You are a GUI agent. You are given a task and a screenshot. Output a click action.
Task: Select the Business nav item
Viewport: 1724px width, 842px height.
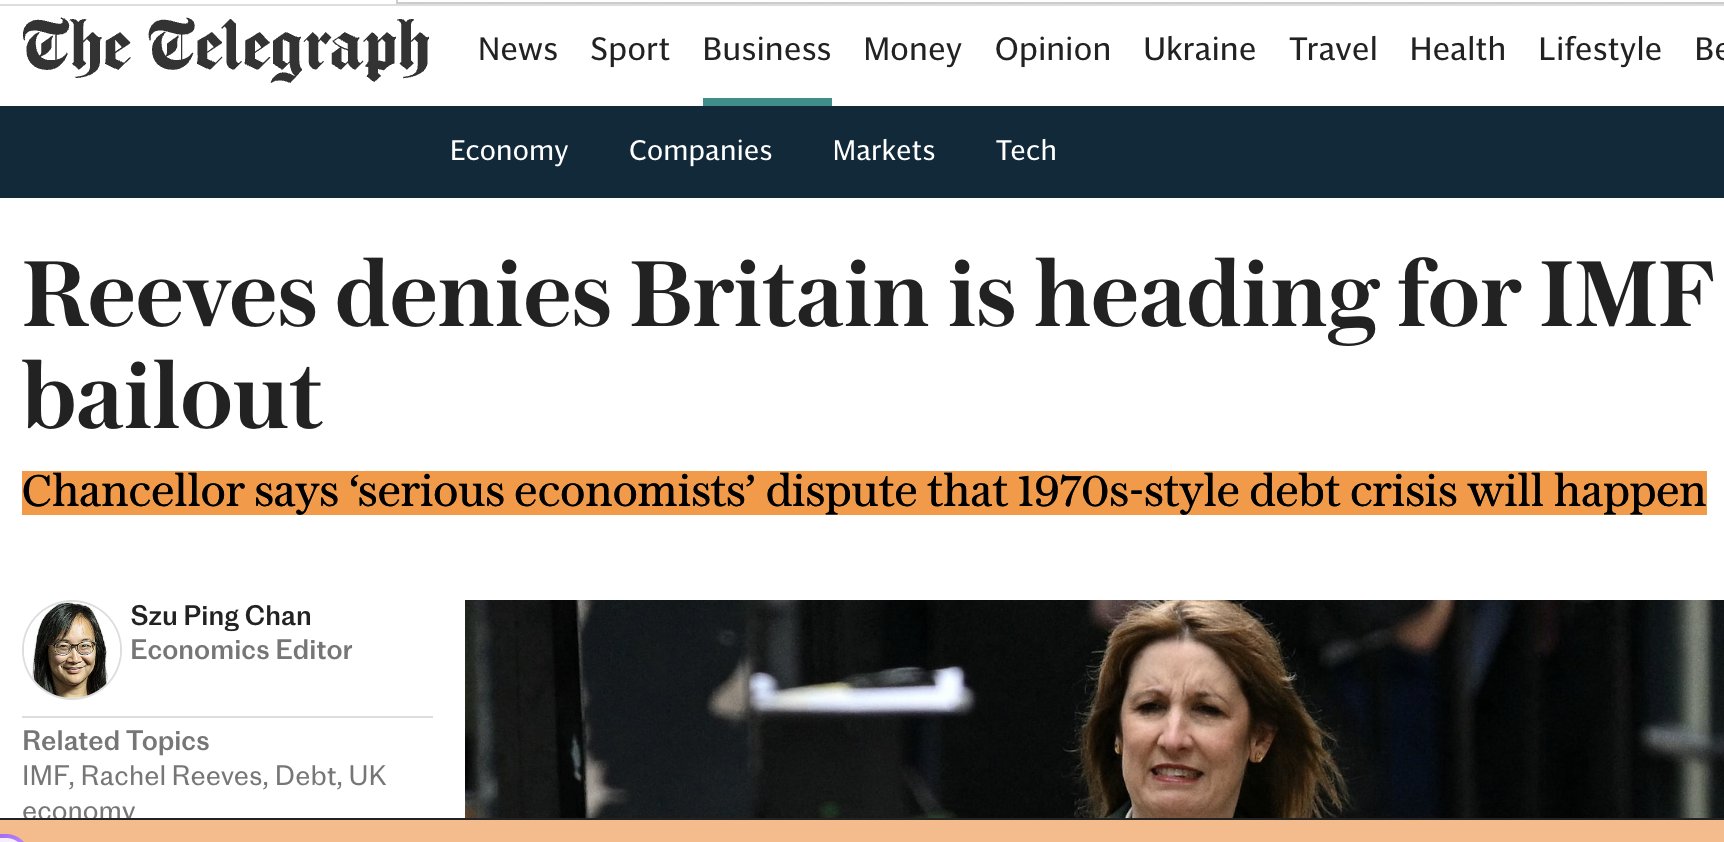[766, 49]
